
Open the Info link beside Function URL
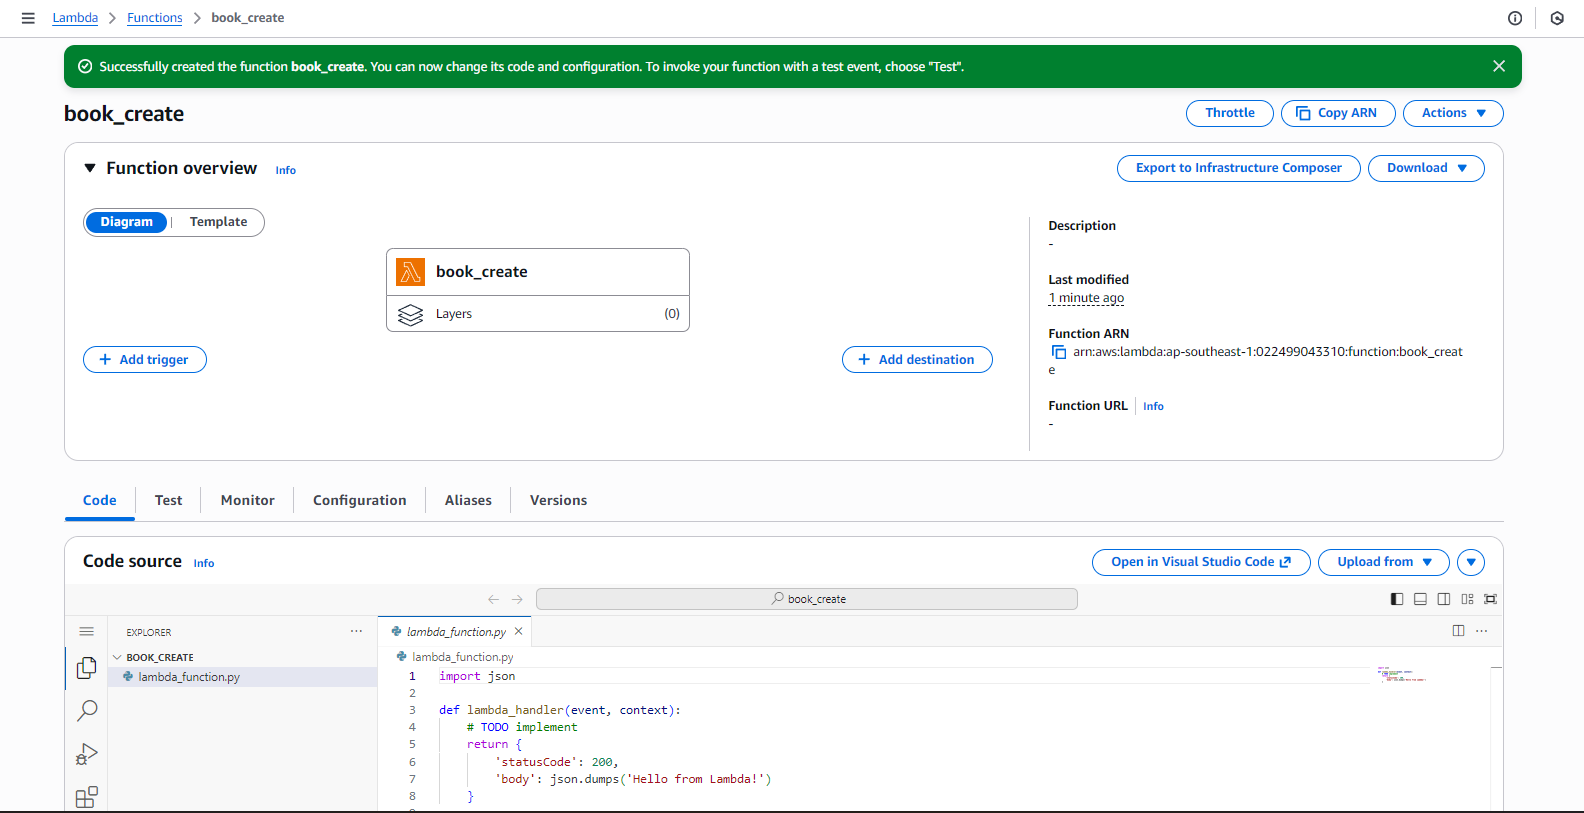(1153, 406)
